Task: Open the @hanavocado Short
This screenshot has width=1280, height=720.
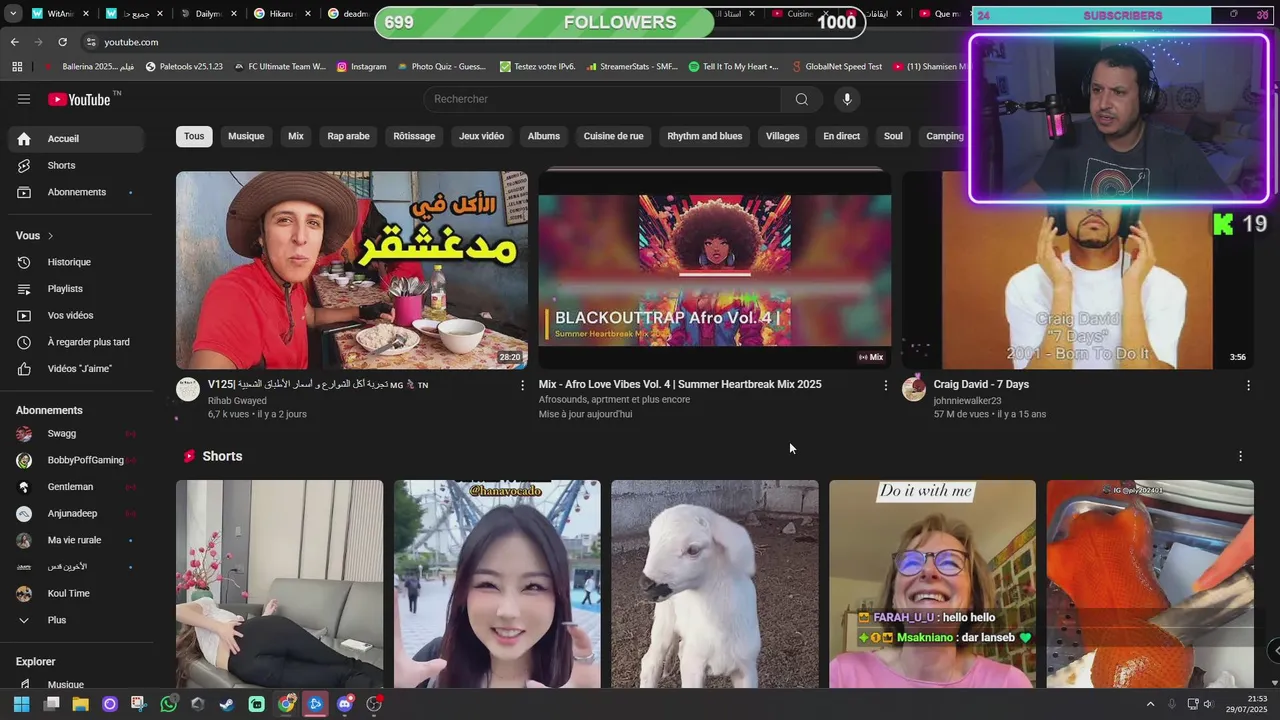Action: click(497, 584)
